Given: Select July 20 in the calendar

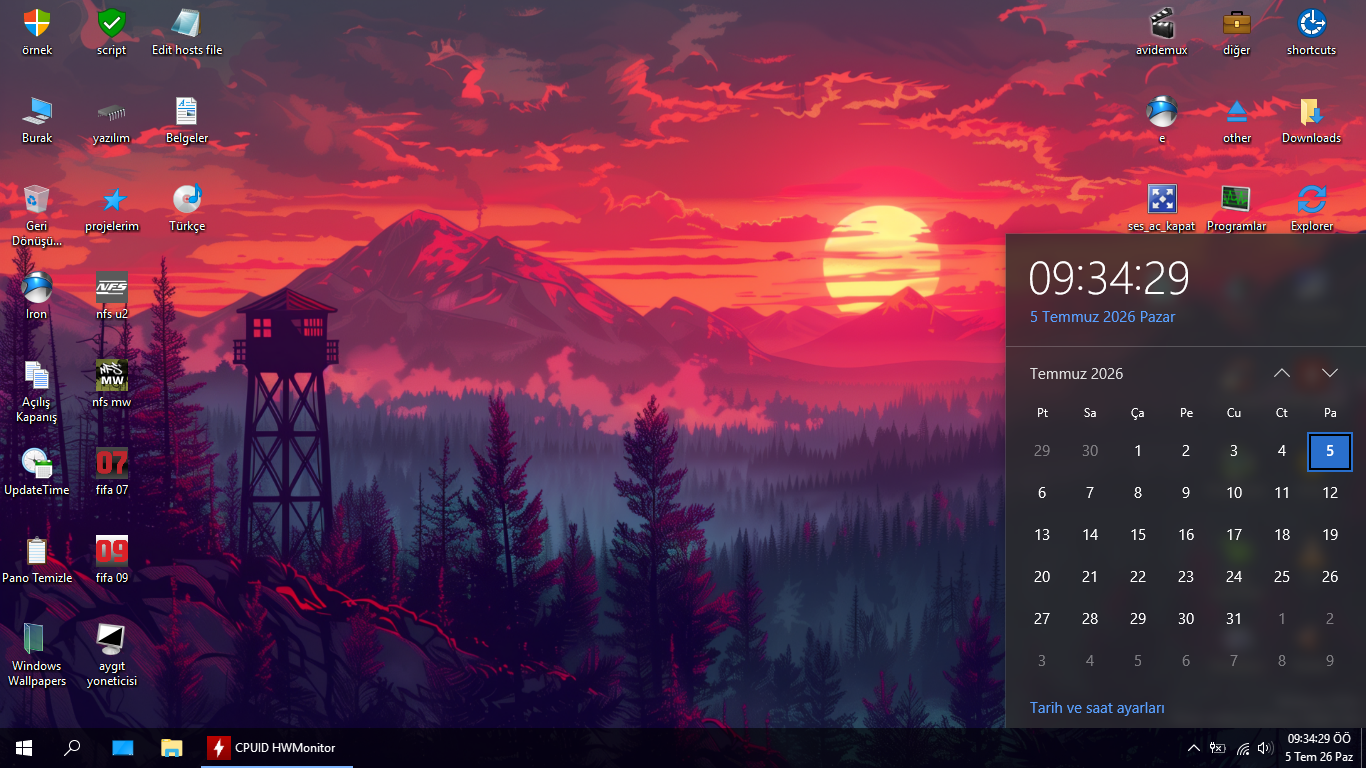Looking at the screenshot, I should (1042, 577).
